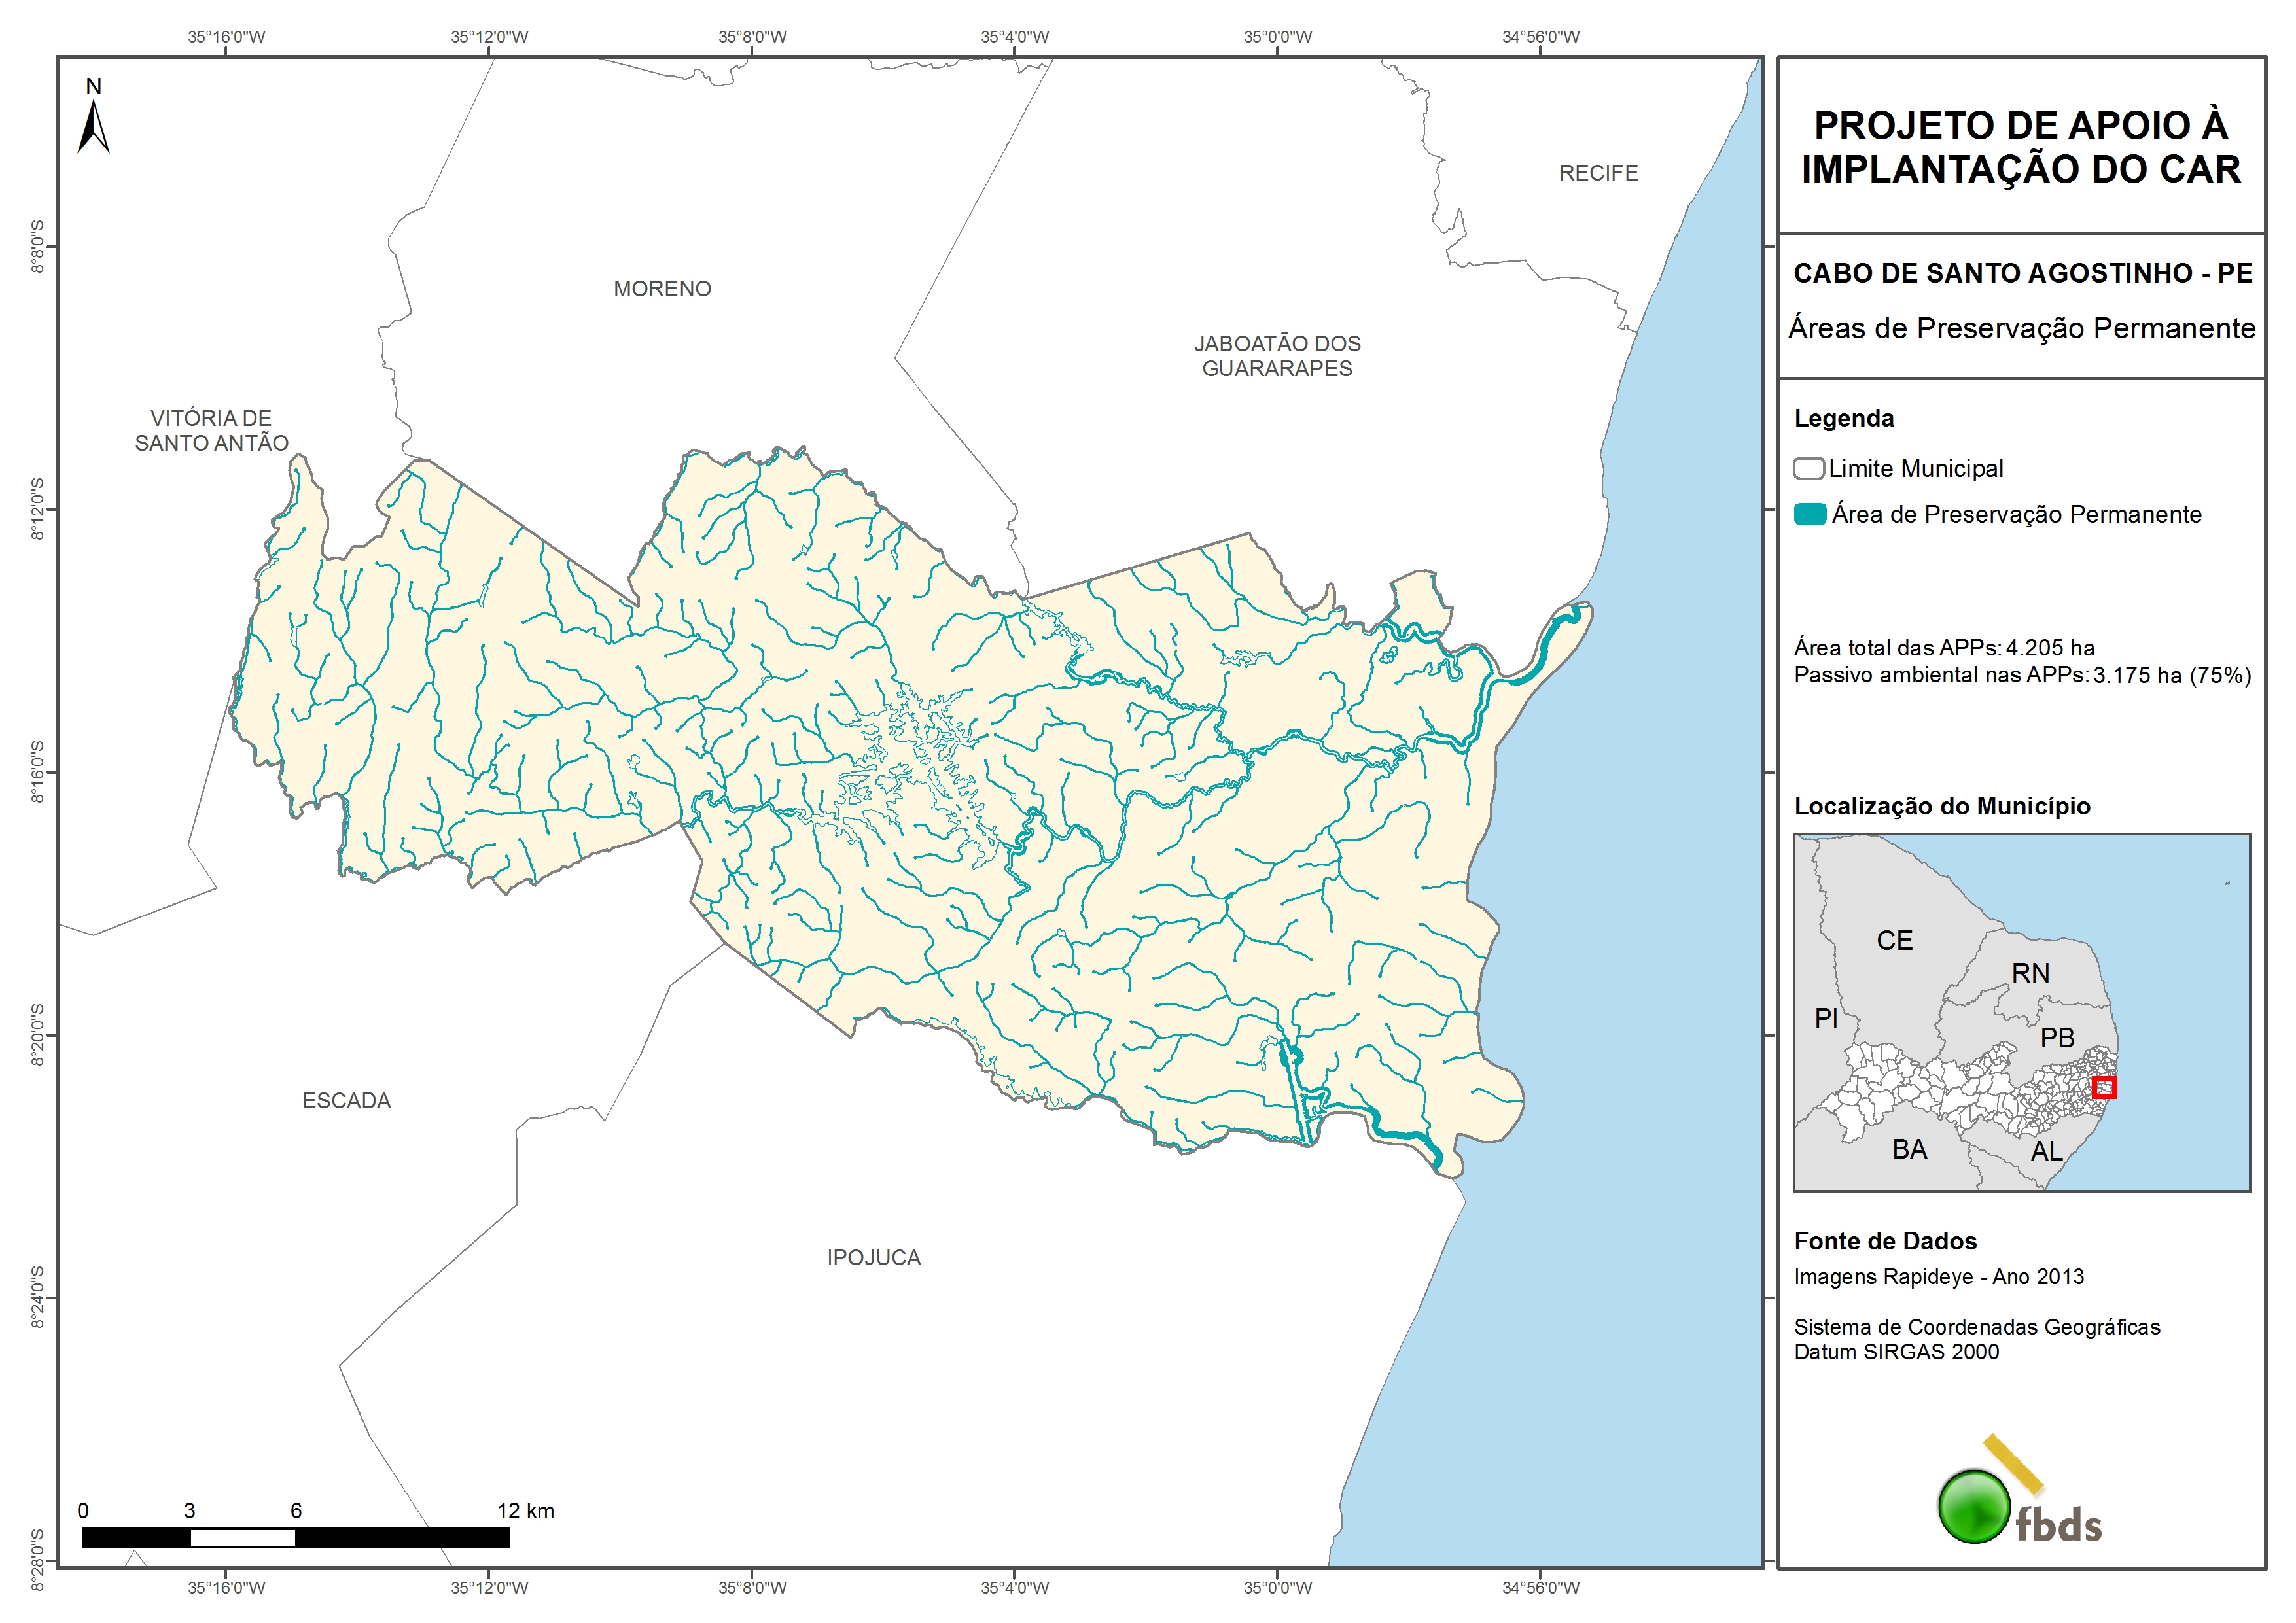Click the MORENO municipality label
This screenshot has width=2296, height=1623.
click(x=662, y=289)
